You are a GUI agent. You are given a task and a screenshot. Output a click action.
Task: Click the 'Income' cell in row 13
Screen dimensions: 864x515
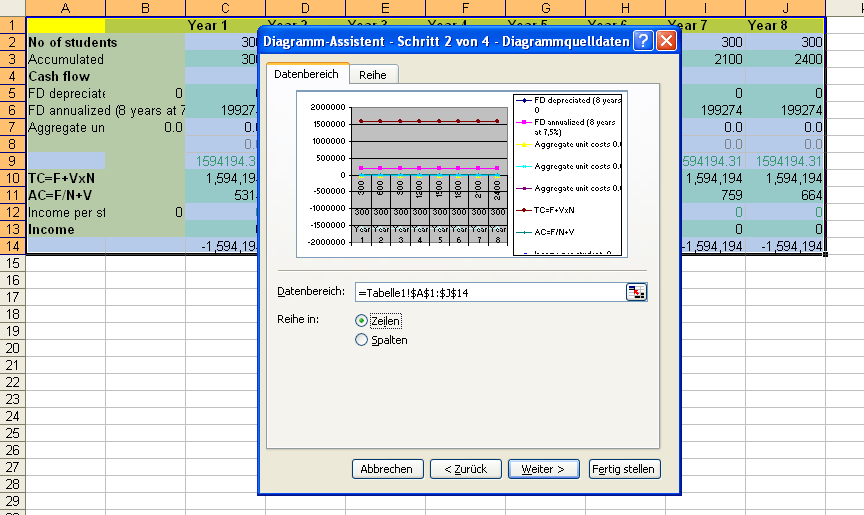[66, 230]
